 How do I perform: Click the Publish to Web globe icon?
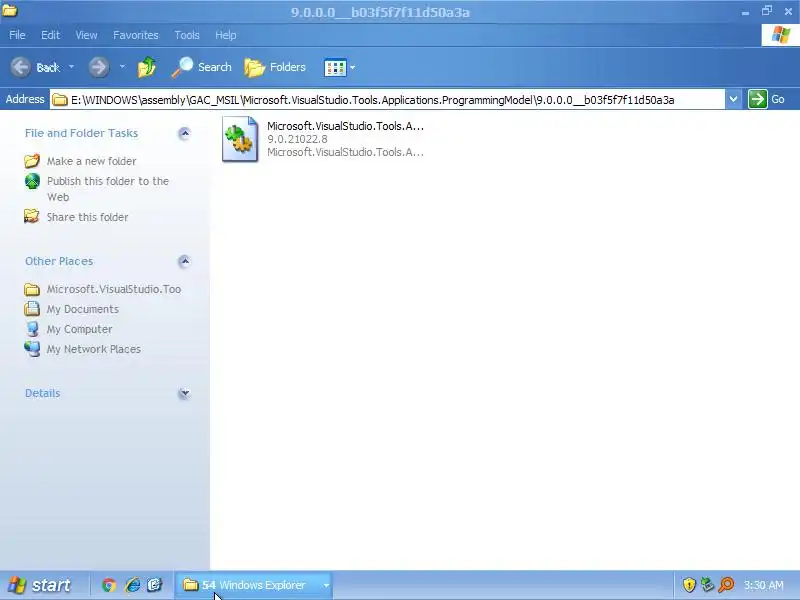32,181
